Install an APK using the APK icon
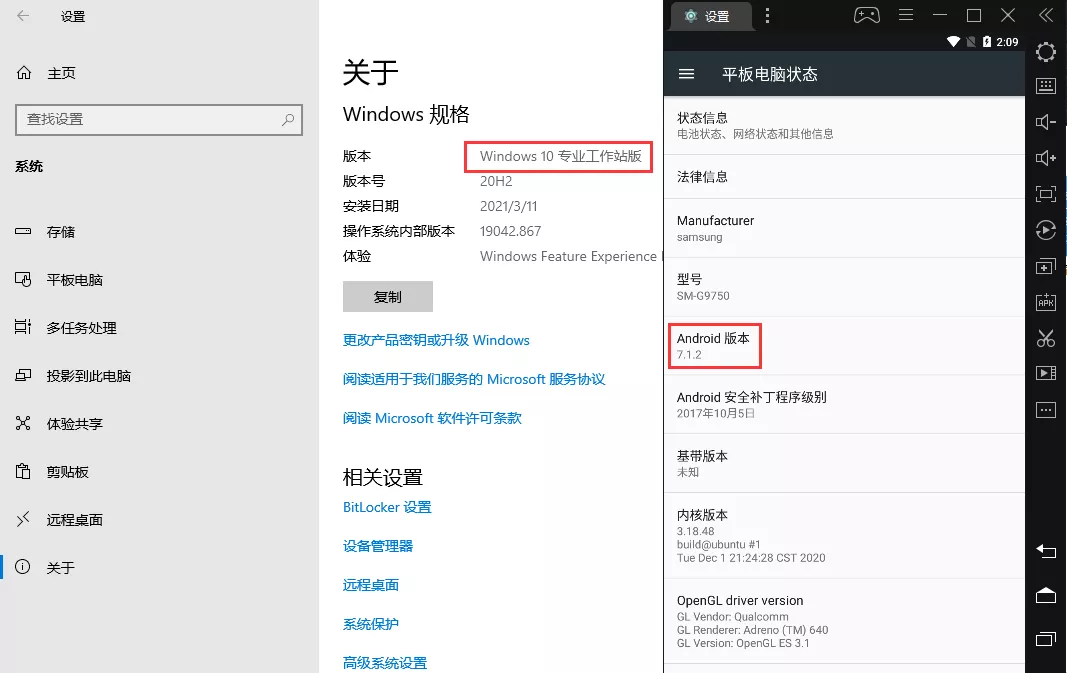The height and width of the screenshot is (673, 1067). pos(1046,301)
